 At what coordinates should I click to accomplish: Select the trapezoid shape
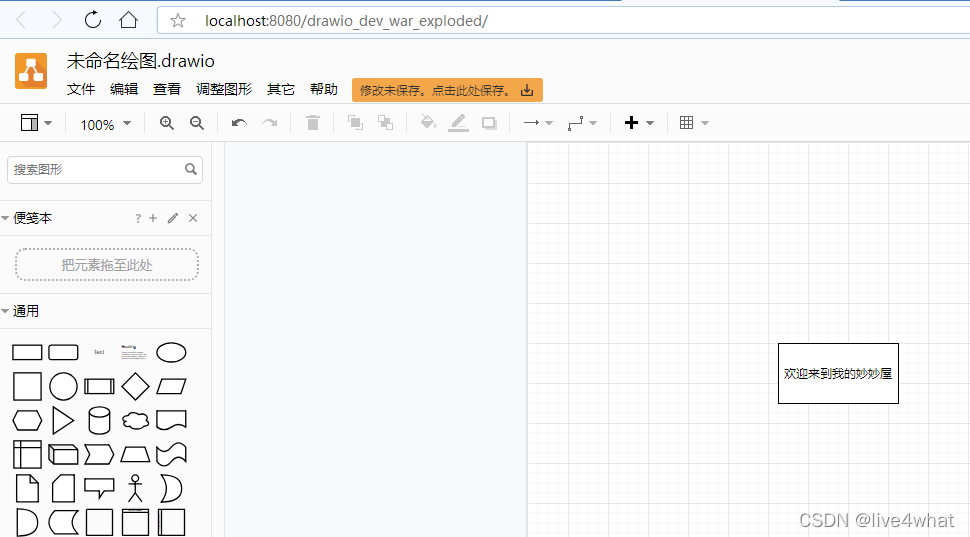pyautogui.click(x=135, y=454)
